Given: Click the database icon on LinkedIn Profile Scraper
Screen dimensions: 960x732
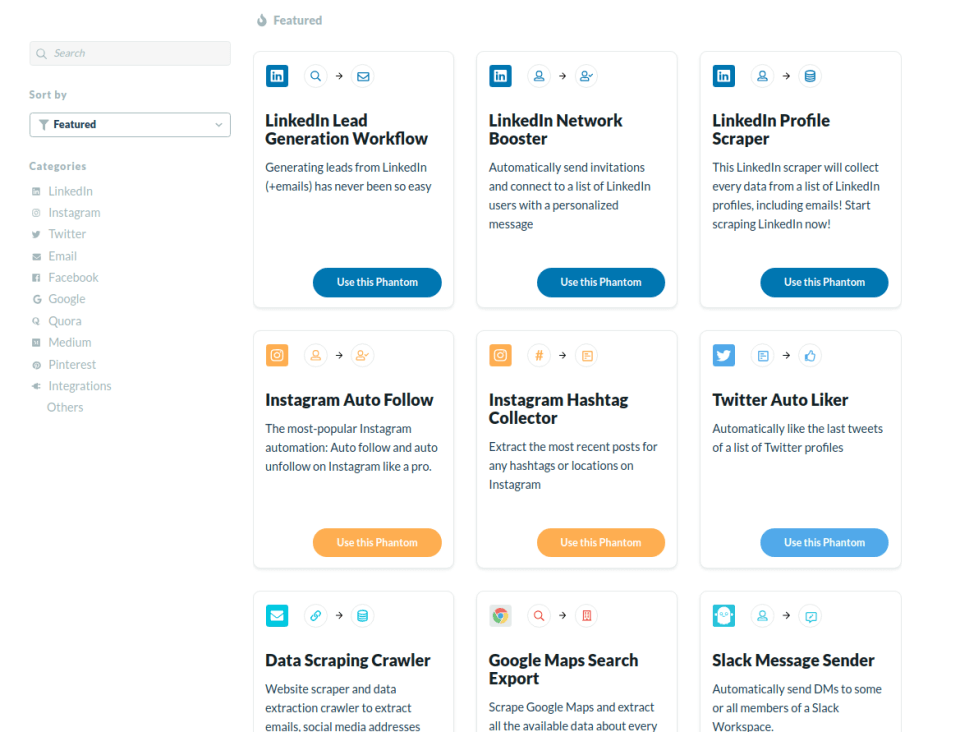Looking at the screenshot, I should tap(810, 76).
